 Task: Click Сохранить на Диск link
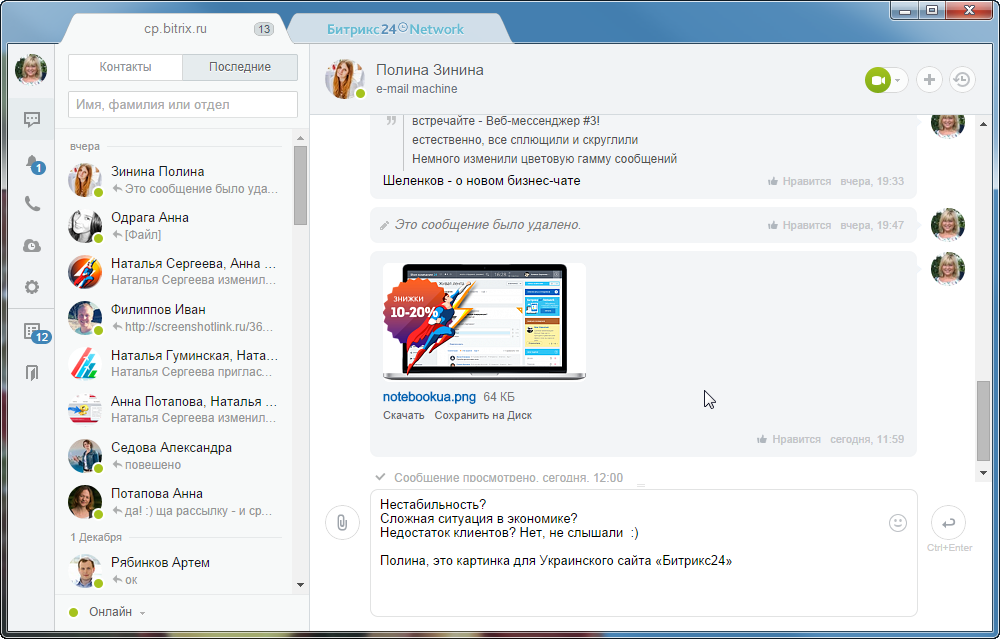(483, 415)
